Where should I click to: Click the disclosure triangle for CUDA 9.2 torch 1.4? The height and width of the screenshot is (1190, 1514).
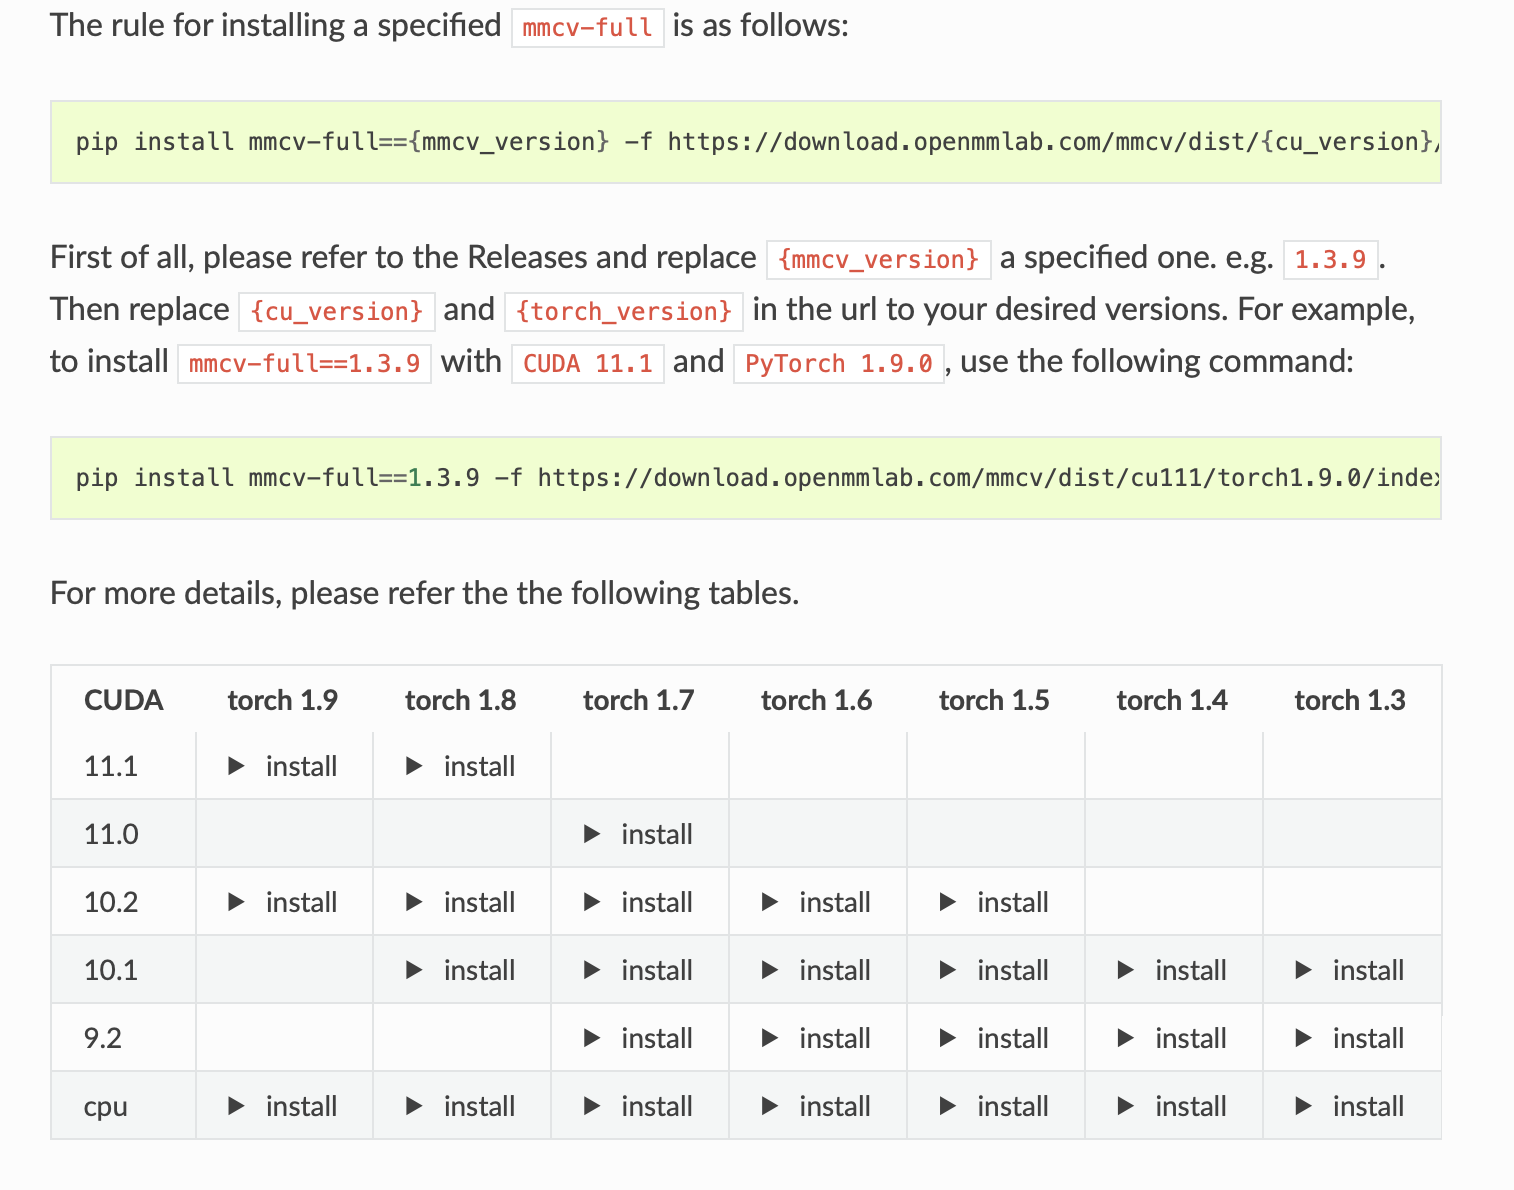point(1123,1038)
